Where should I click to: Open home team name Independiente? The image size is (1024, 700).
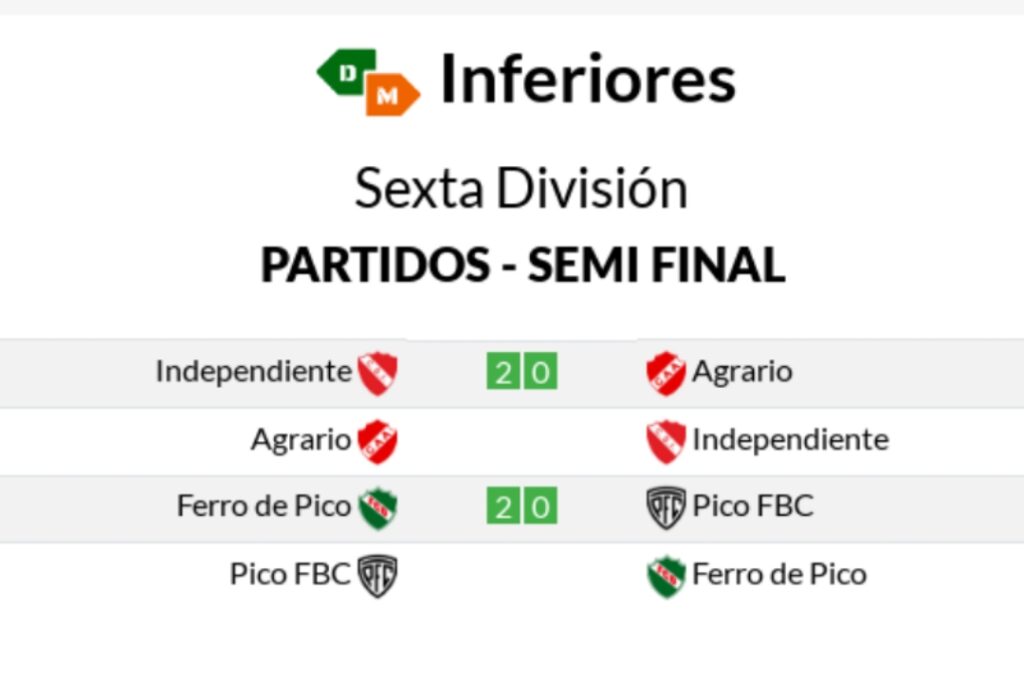[253, 372]
